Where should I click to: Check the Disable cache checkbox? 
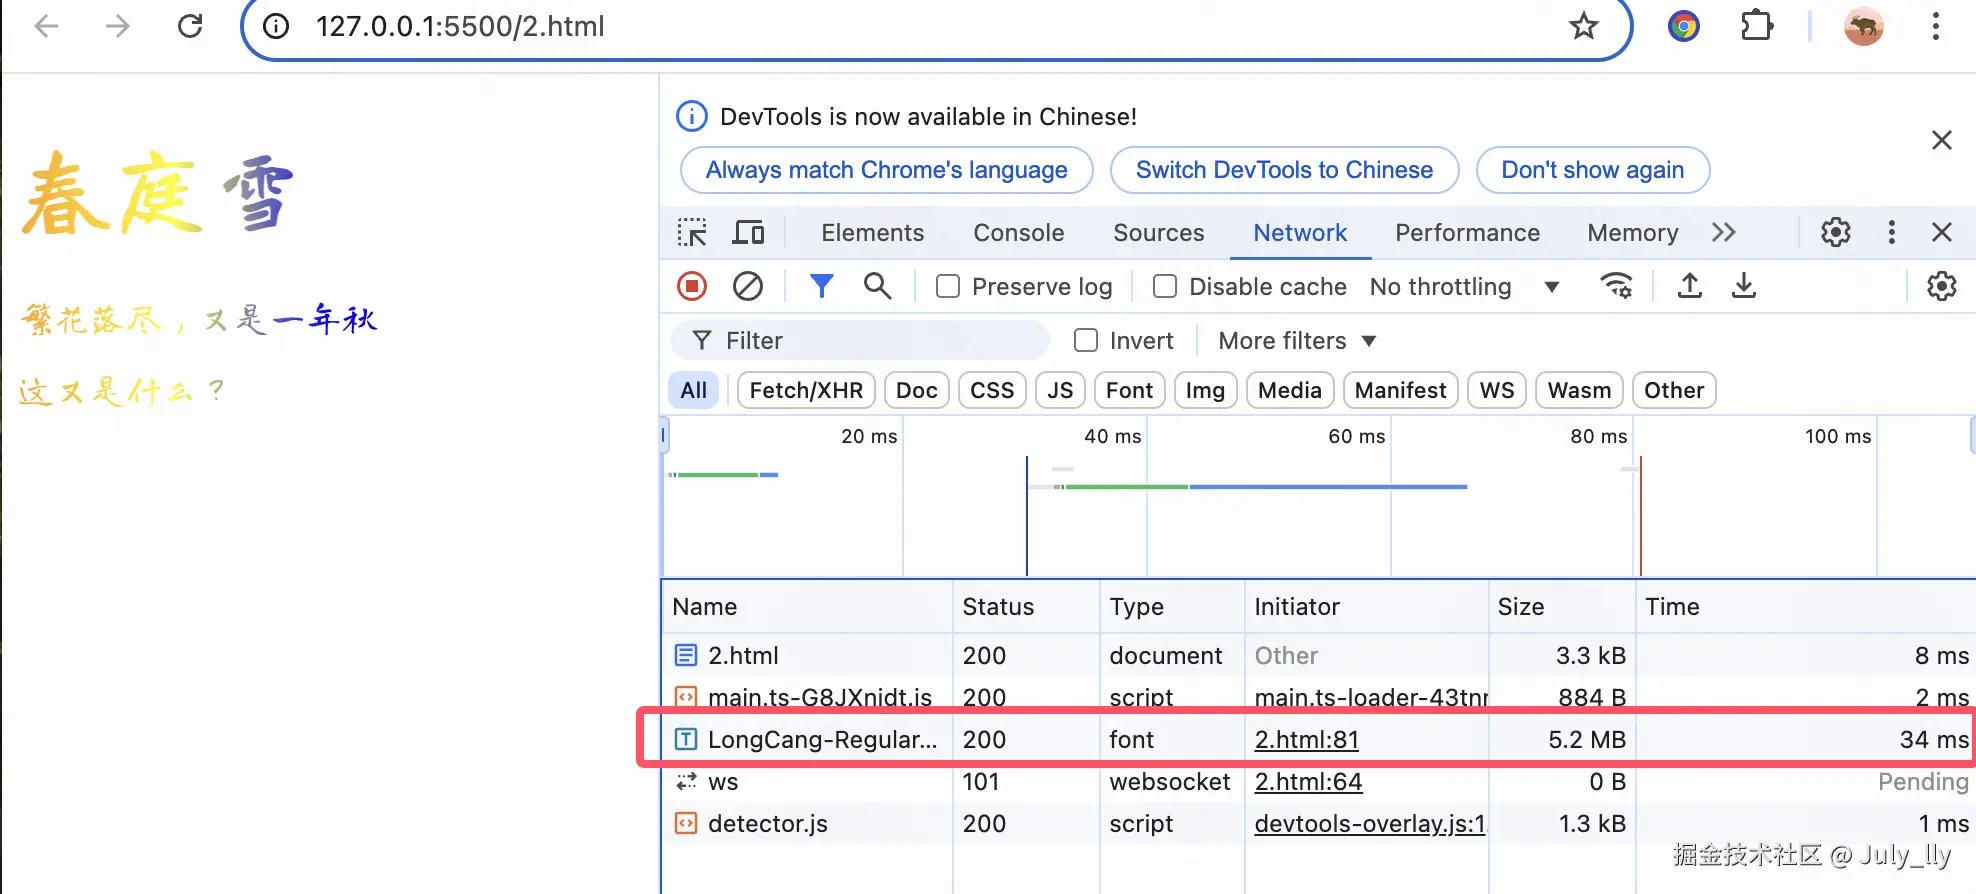[x=1165, y=287]
